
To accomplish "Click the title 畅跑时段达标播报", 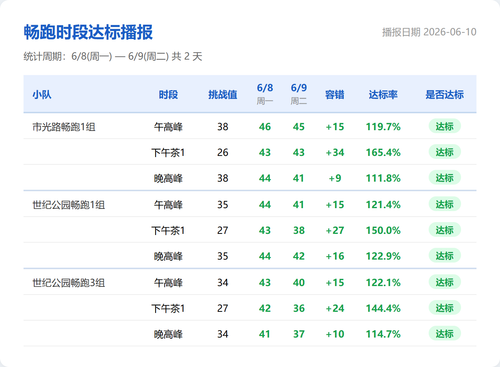I will pyautogui.click(x=88, y=32).
